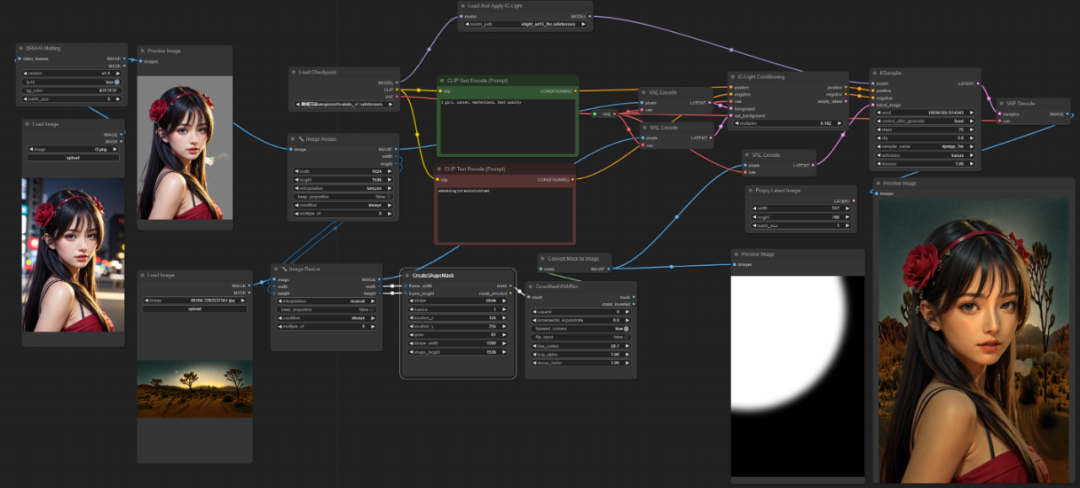This screenshot has width=1080, height=488.
Task: Click the model input socket on KSampler
Action: coord(873,83)
